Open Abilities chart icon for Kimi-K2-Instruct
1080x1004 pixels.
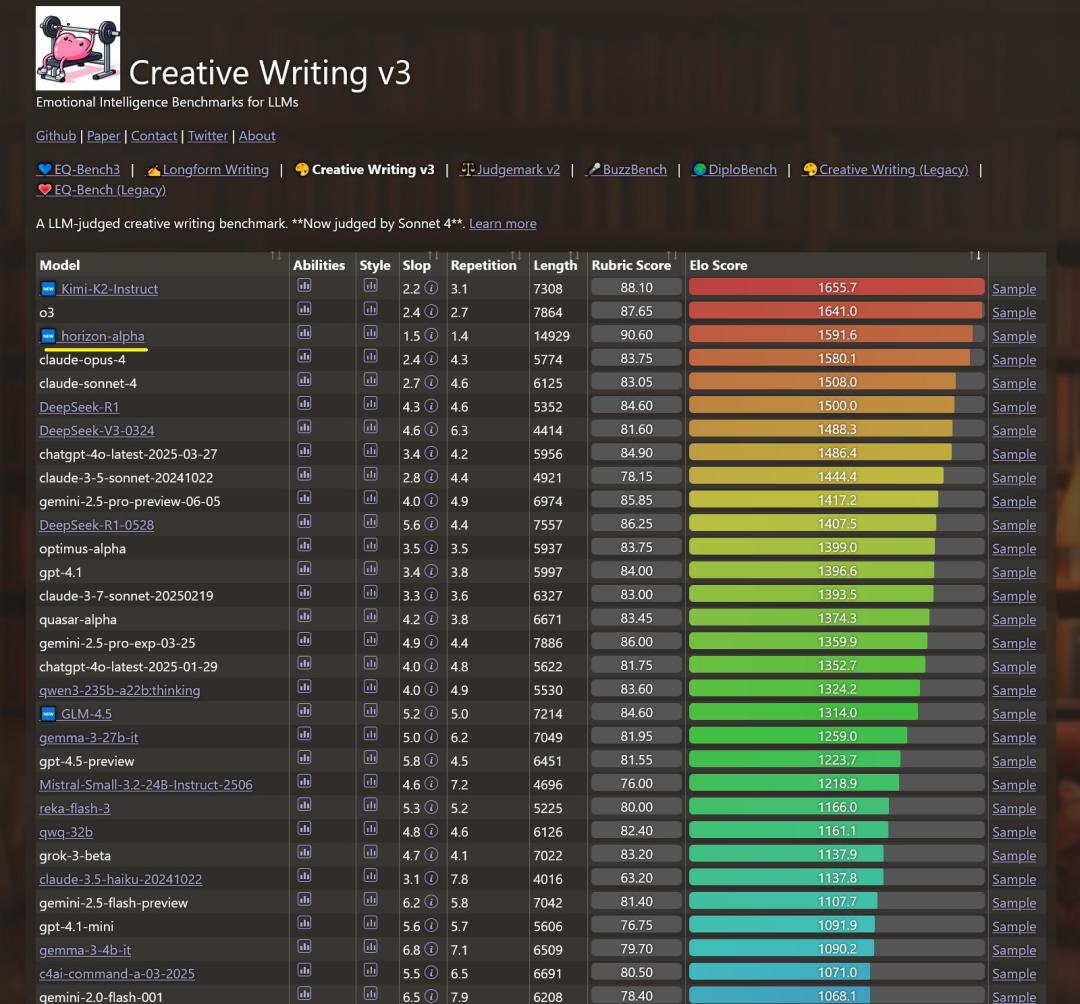point(304,287)
